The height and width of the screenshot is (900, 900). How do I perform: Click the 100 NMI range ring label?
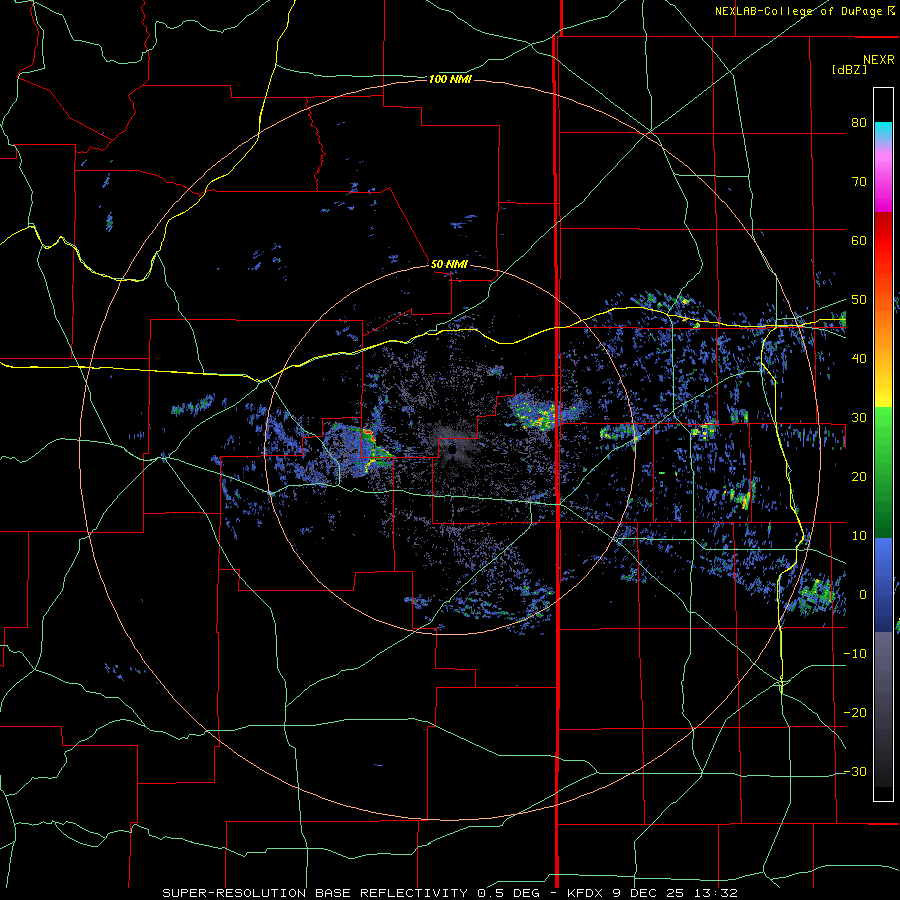[450, 79]
